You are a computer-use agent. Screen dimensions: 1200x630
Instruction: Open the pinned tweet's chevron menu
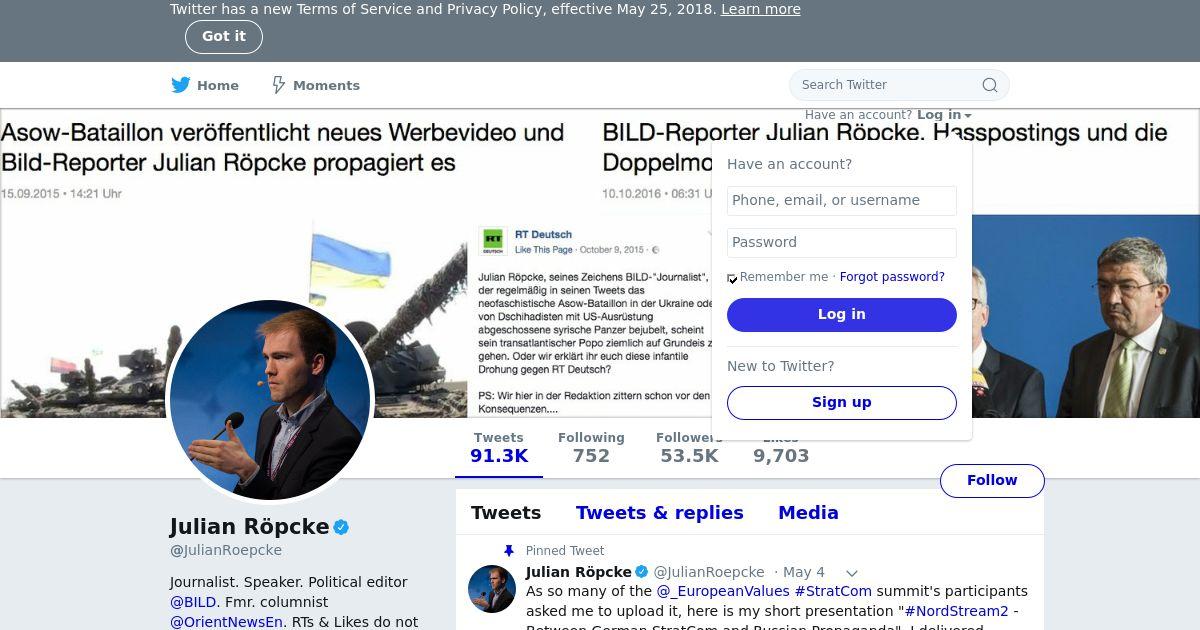(852, 573)
